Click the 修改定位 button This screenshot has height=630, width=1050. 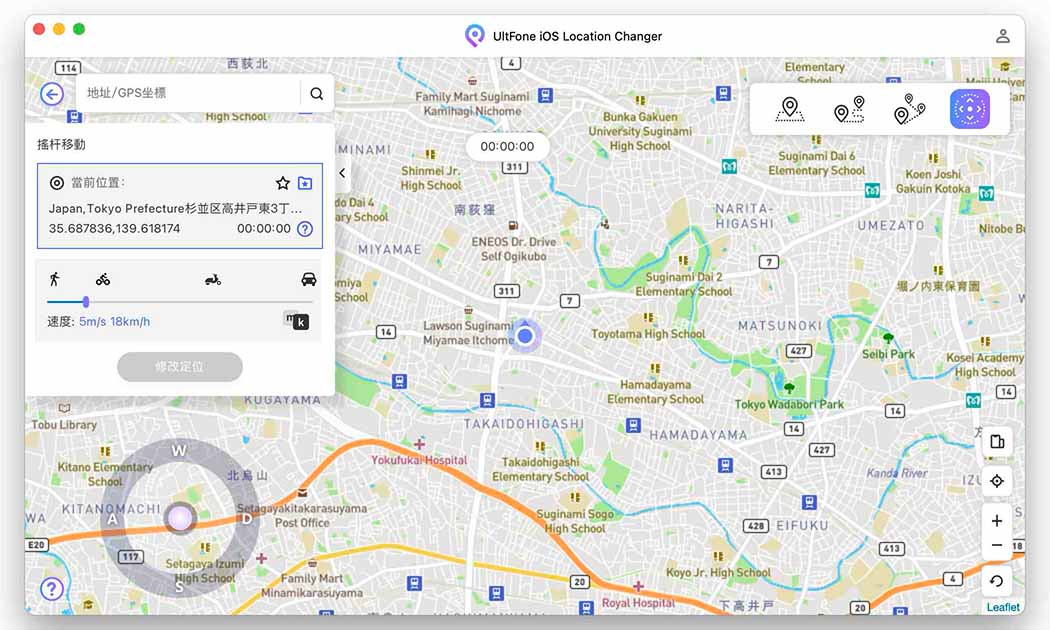click(180, 367)
